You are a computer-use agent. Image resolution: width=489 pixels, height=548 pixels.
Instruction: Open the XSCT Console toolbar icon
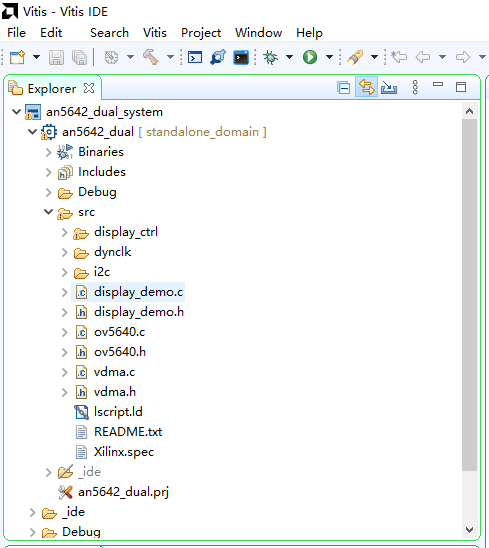[x=195, y=57]
